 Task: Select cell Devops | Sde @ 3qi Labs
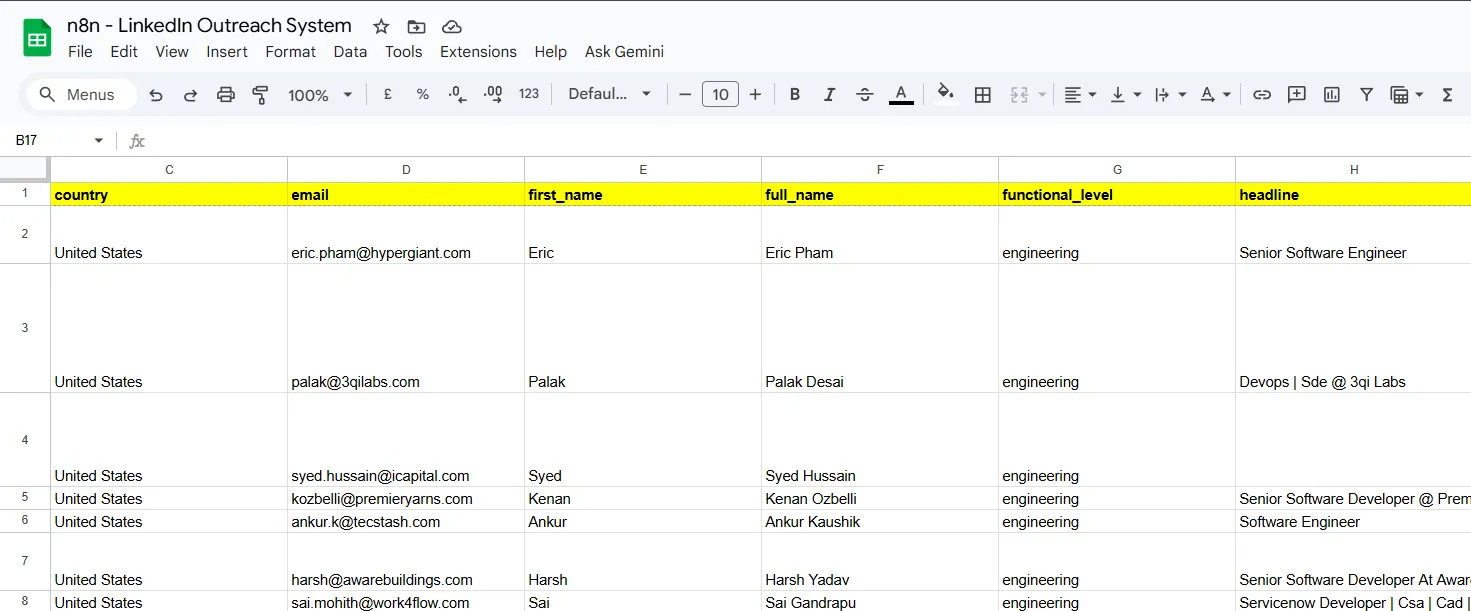1353,328
